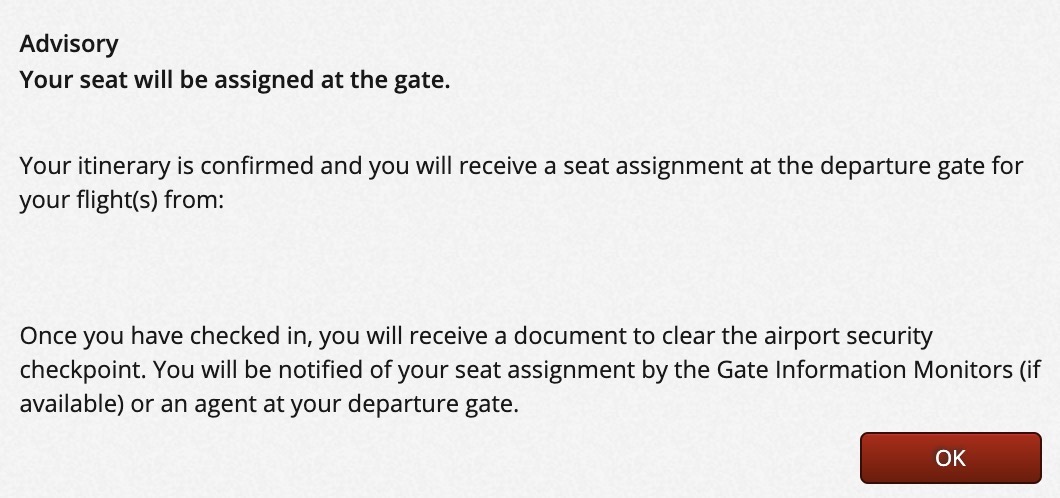Image resolution: width=1060 pixels, height=498 pixels.
Task: Click the bold seat assigned at gate line
Action: [x=235, y=80]
